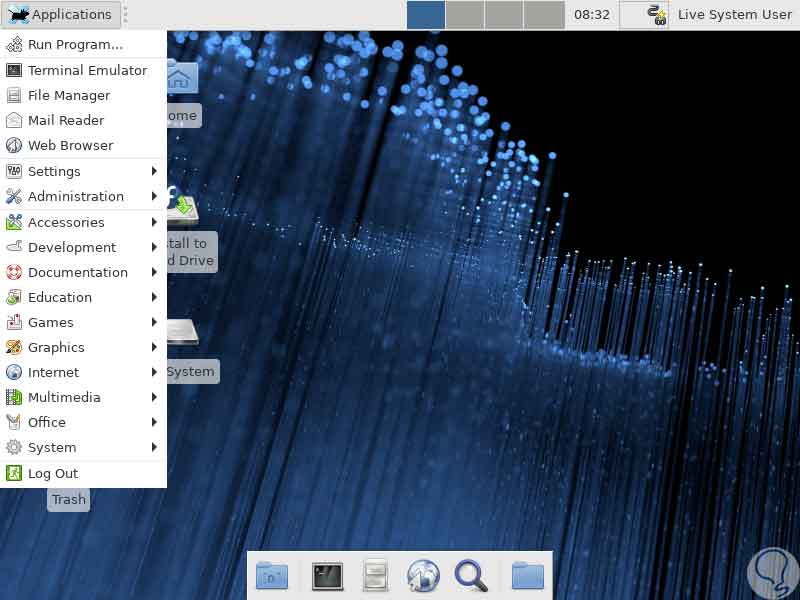The image size is (800, 600).
Task: Click the System gear icon
Action: (x=14, y=447)
